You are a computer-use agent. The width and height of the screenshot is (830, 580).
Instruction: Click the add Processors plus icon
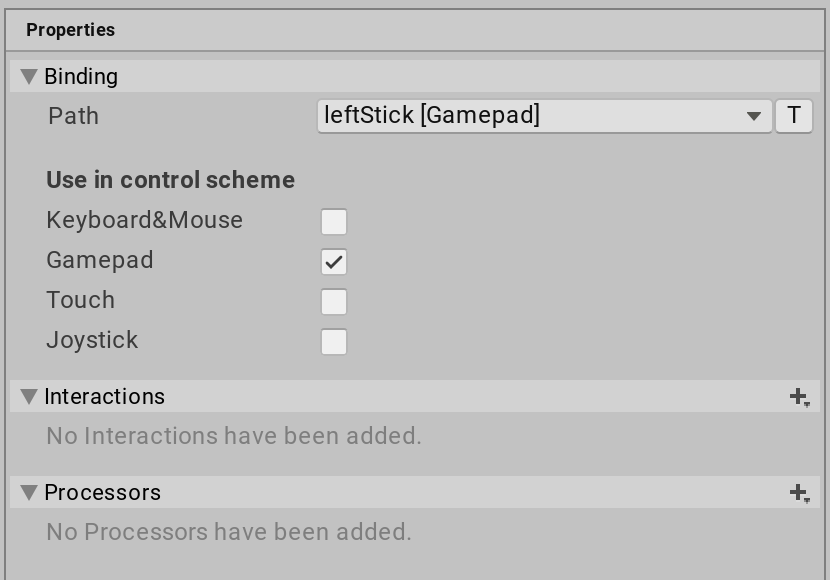[798, 493]
